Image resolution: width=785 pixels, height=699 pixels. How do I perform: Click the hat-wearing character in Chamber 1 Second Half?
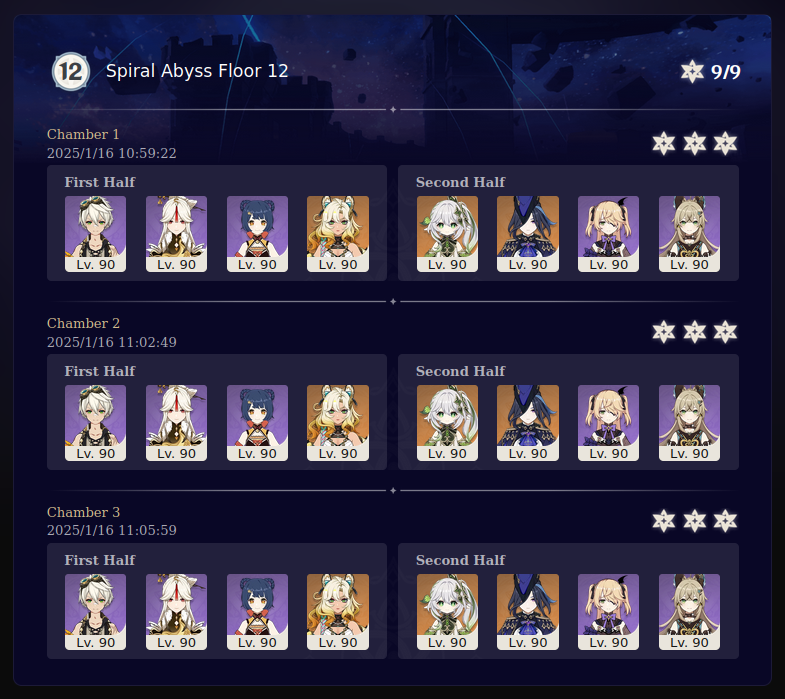(x=528, y=234)
